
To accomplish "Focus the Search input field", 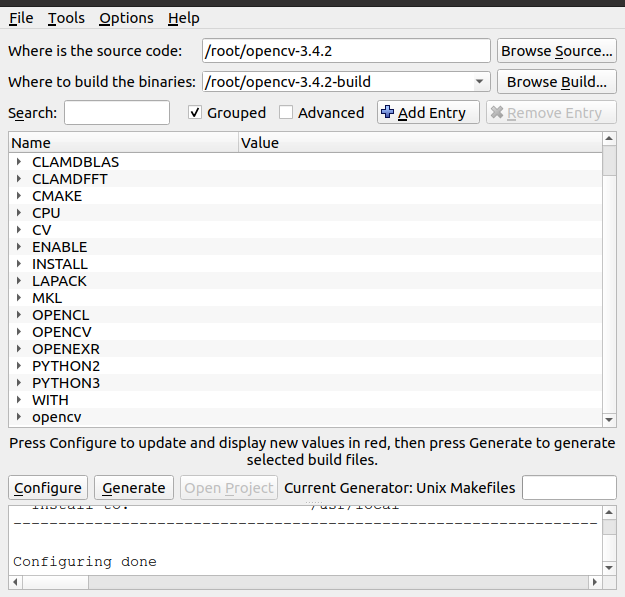I will 117,113.
